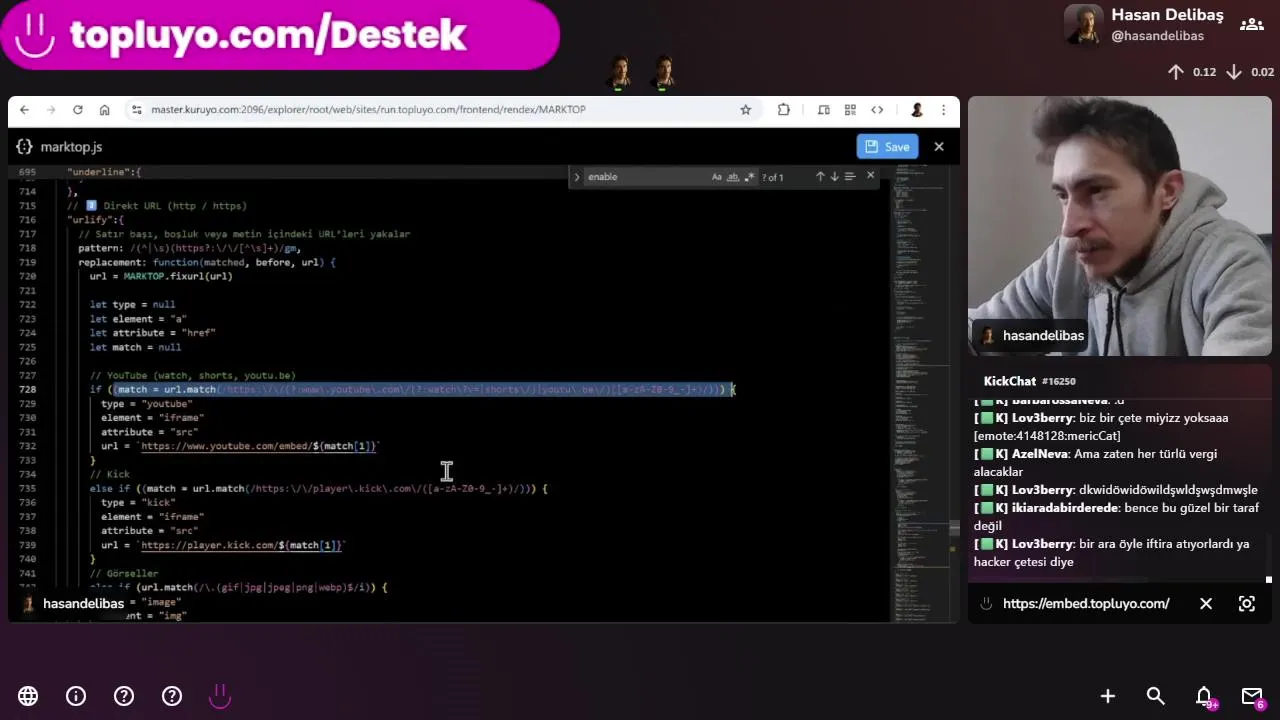
Task: Click the hasandelibas webcam video
Action: (1120, 226)
